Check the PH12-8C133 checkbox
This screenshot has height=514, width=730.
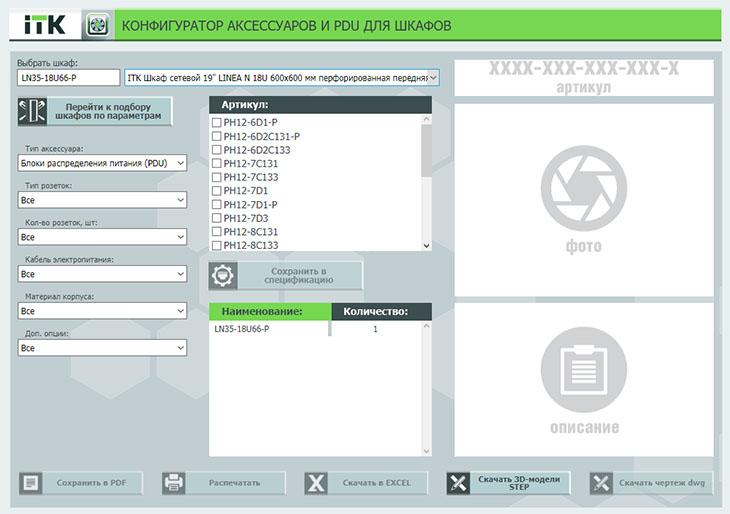(216, 245)
